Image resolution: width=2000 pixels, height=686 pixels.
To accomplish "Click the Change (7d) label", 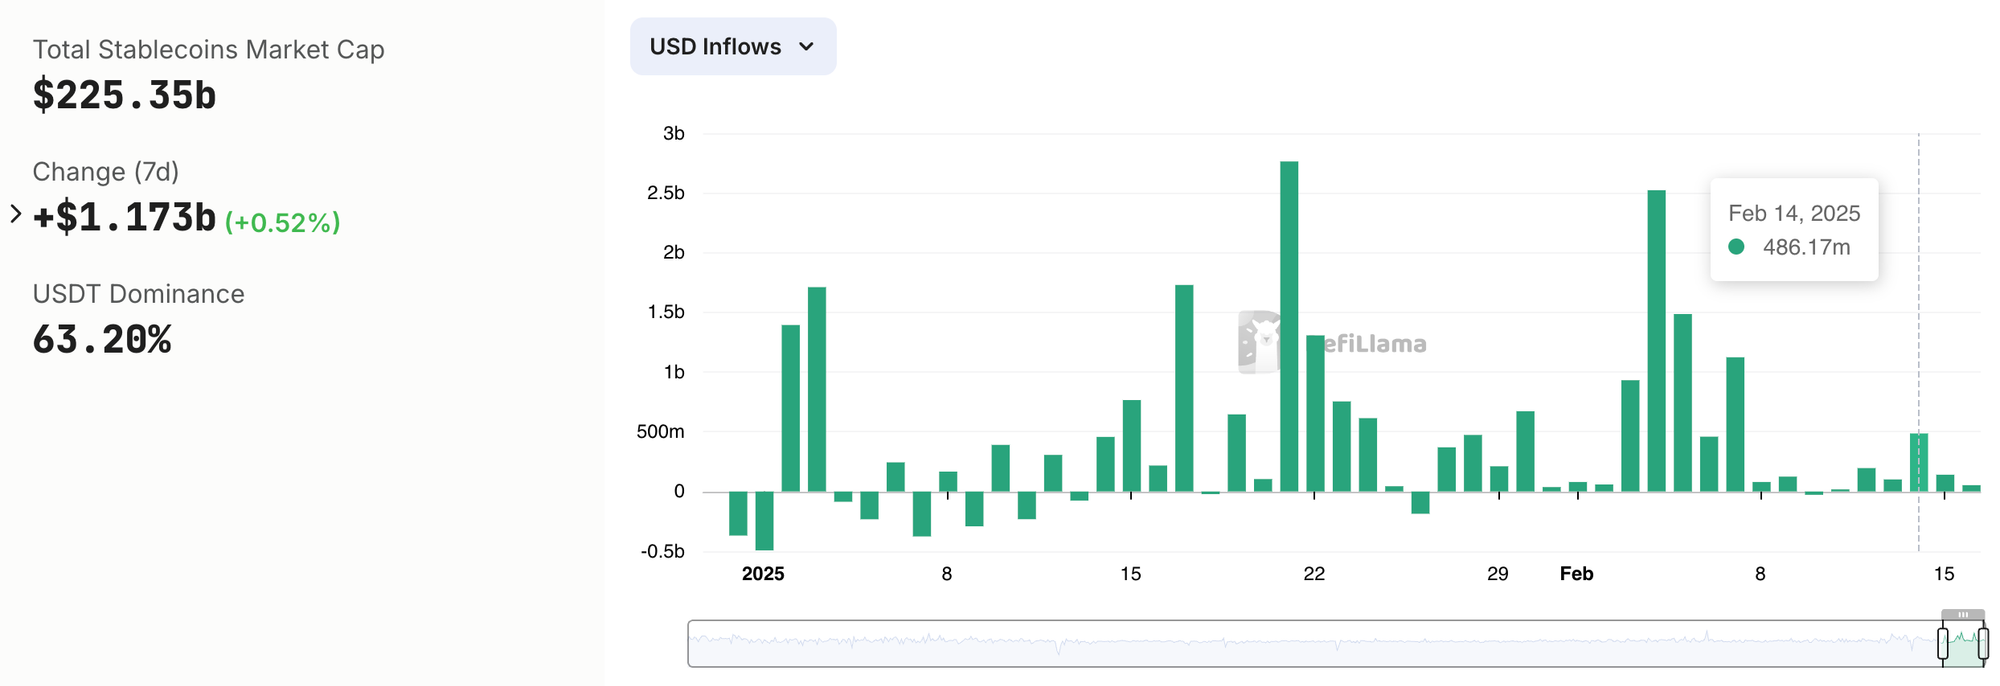I will click(x=105, y=172).
